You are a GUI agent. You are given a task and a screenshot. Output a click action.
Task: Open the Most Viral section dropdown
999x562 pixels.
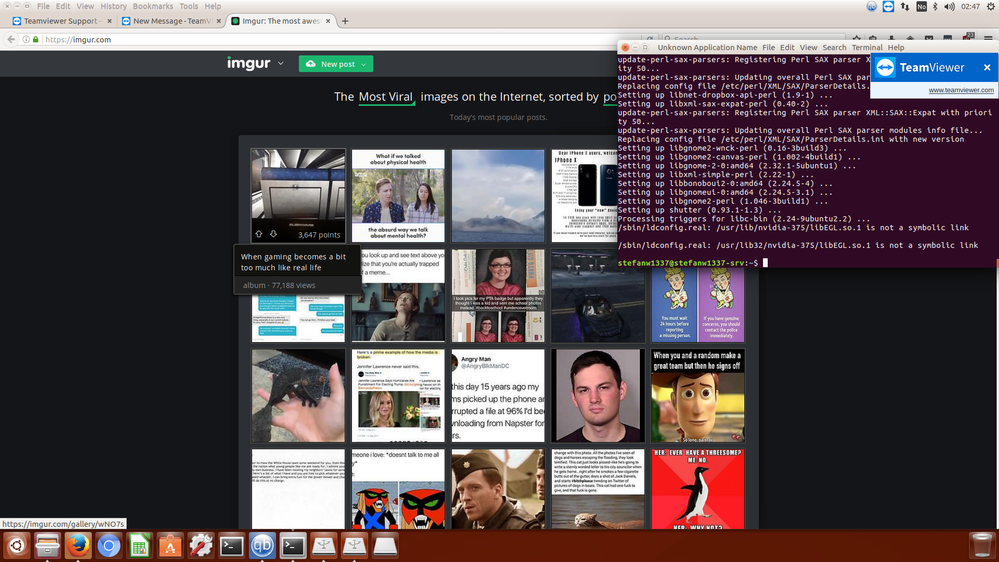click(x=386, y=97)
